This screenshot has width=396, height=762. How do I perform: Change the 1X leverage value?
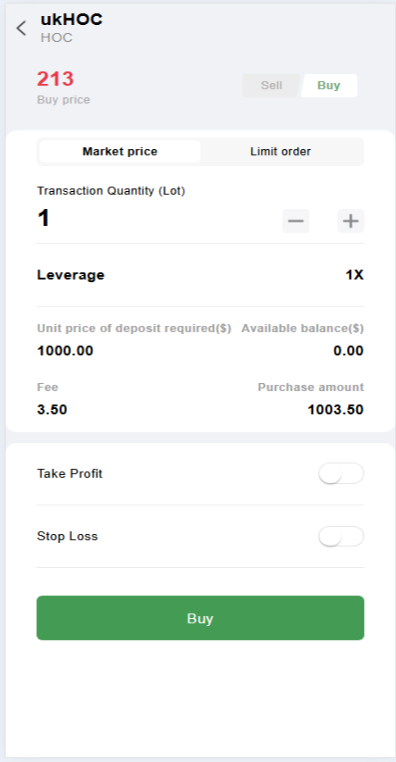click(x=355, y=275)
